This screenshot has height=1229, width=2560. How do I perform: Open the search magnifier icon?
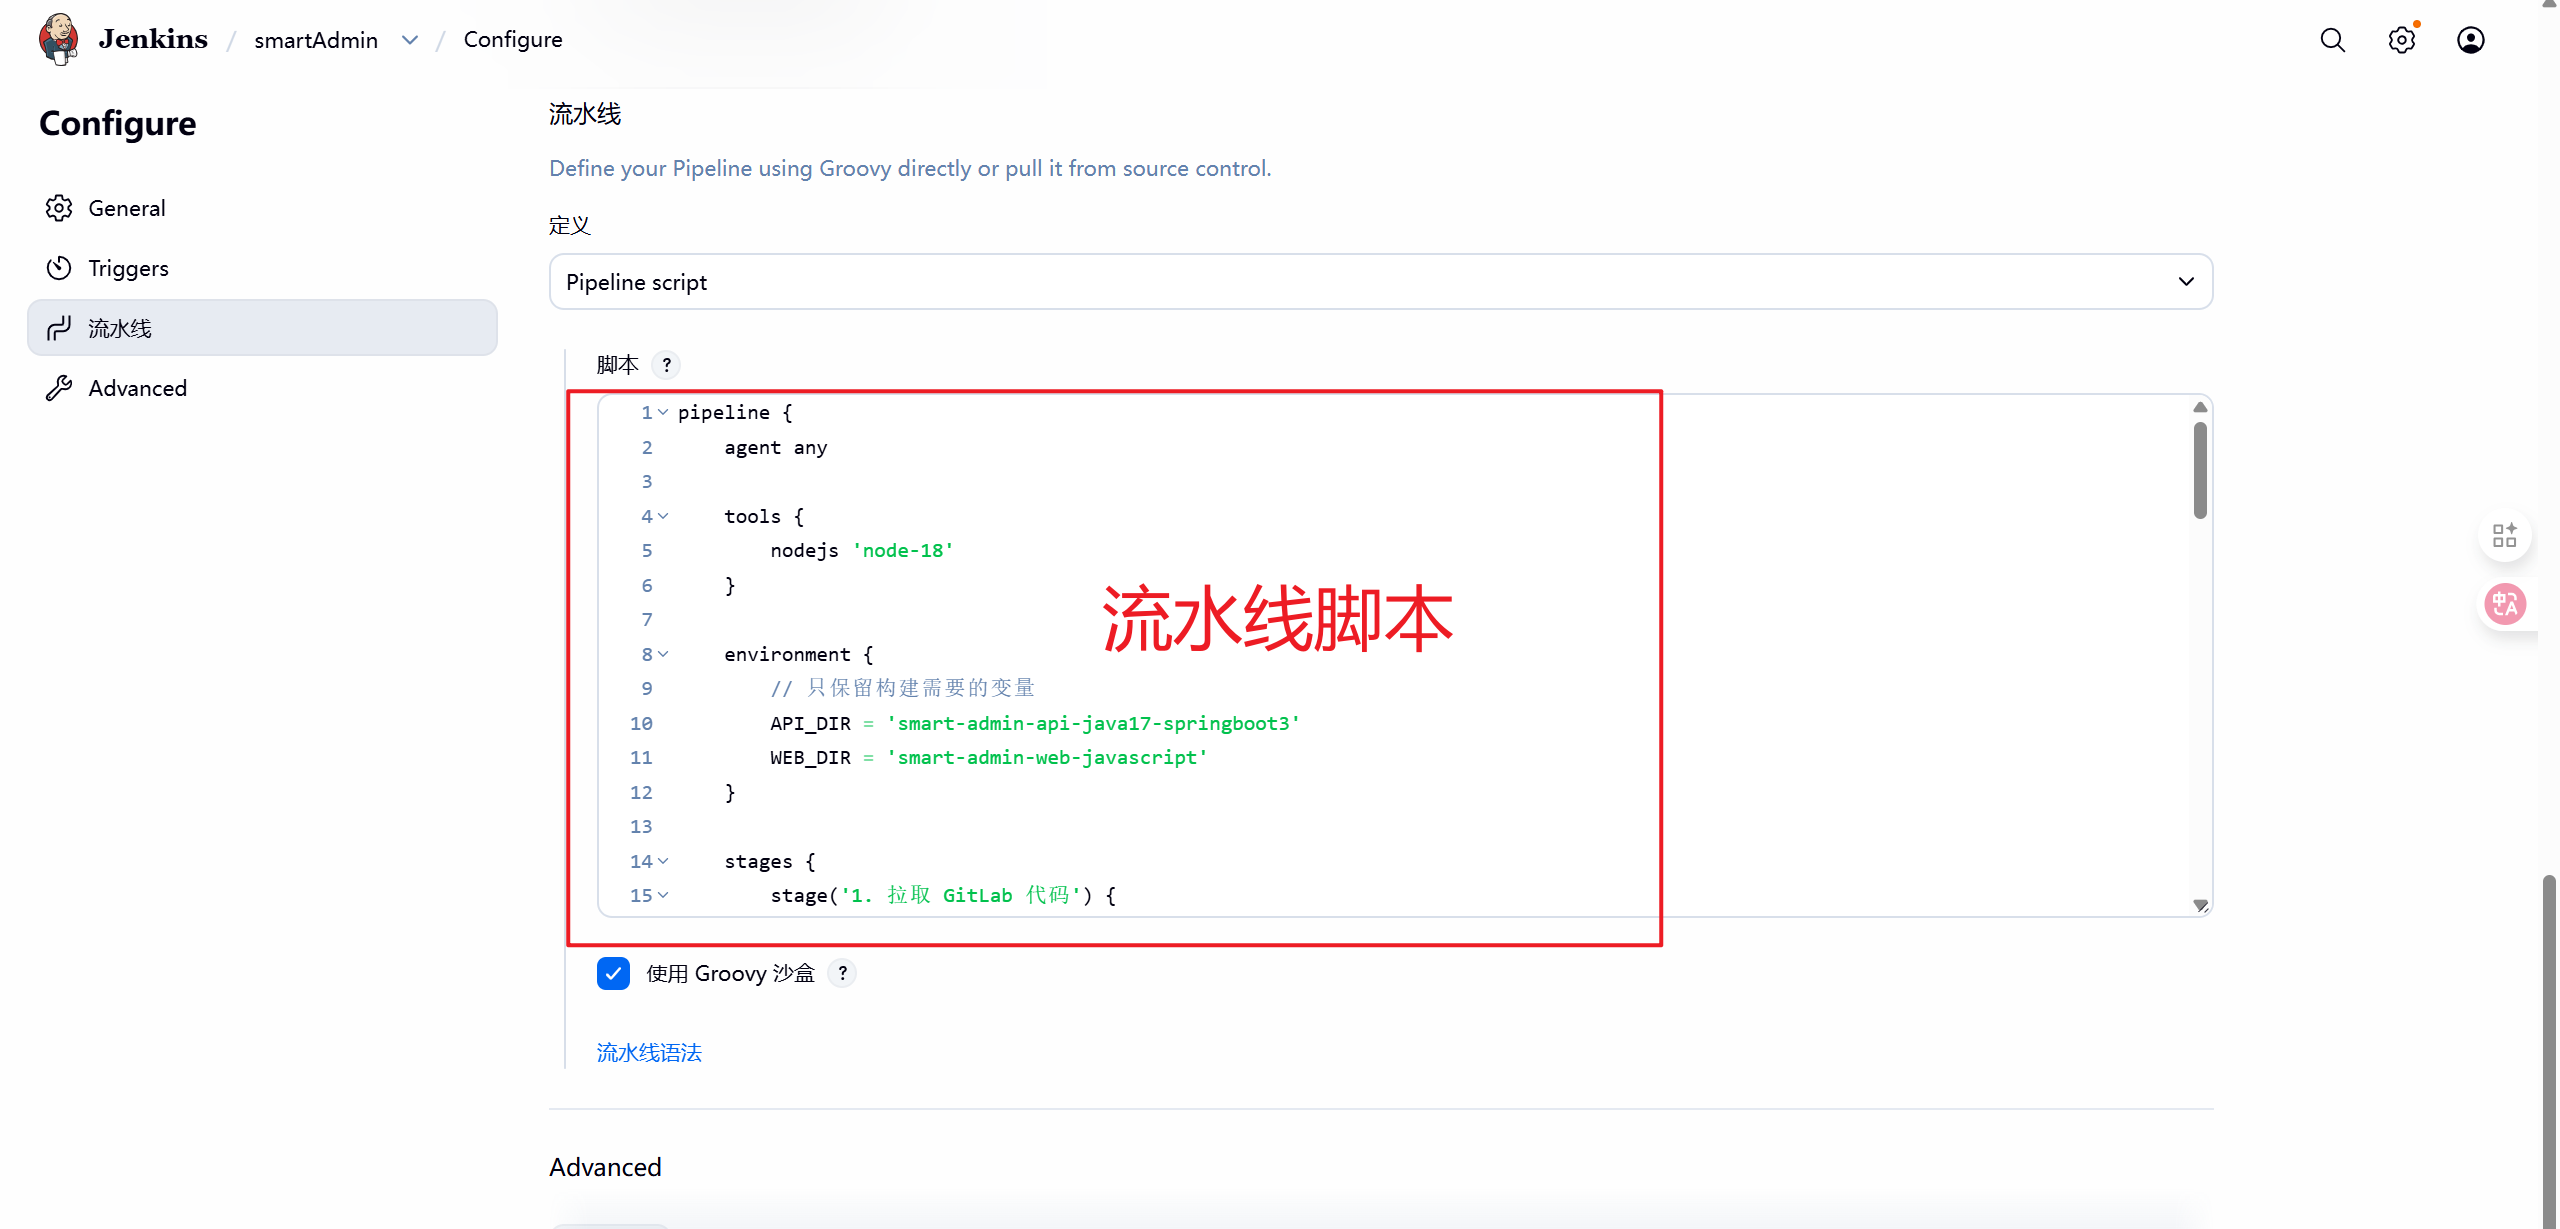pos(2332,40)
